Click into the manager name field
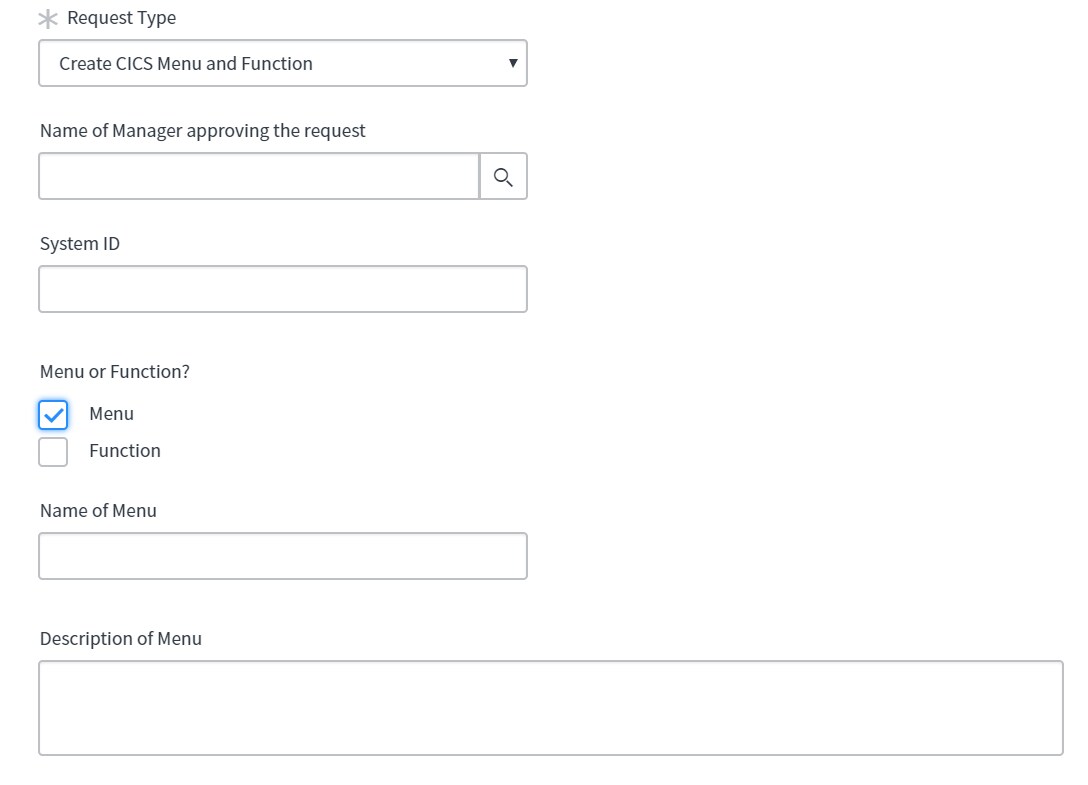This screenshot has height=785, width=1088. click(259, 177)
